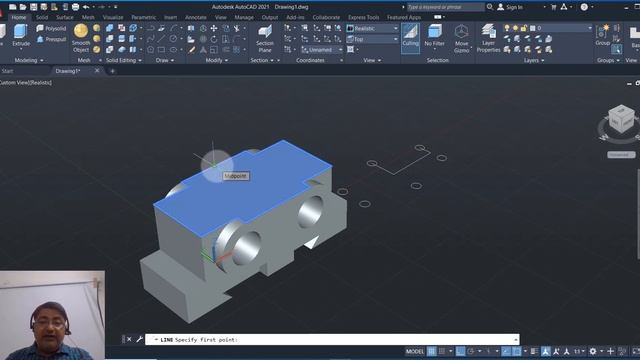
Task: Click the Sign In button
Action: pos(510,7)
